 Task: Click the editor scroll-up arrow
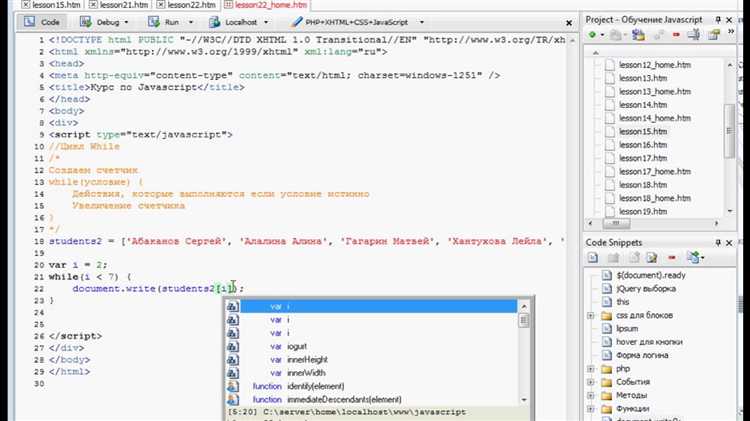coord(572,41)
